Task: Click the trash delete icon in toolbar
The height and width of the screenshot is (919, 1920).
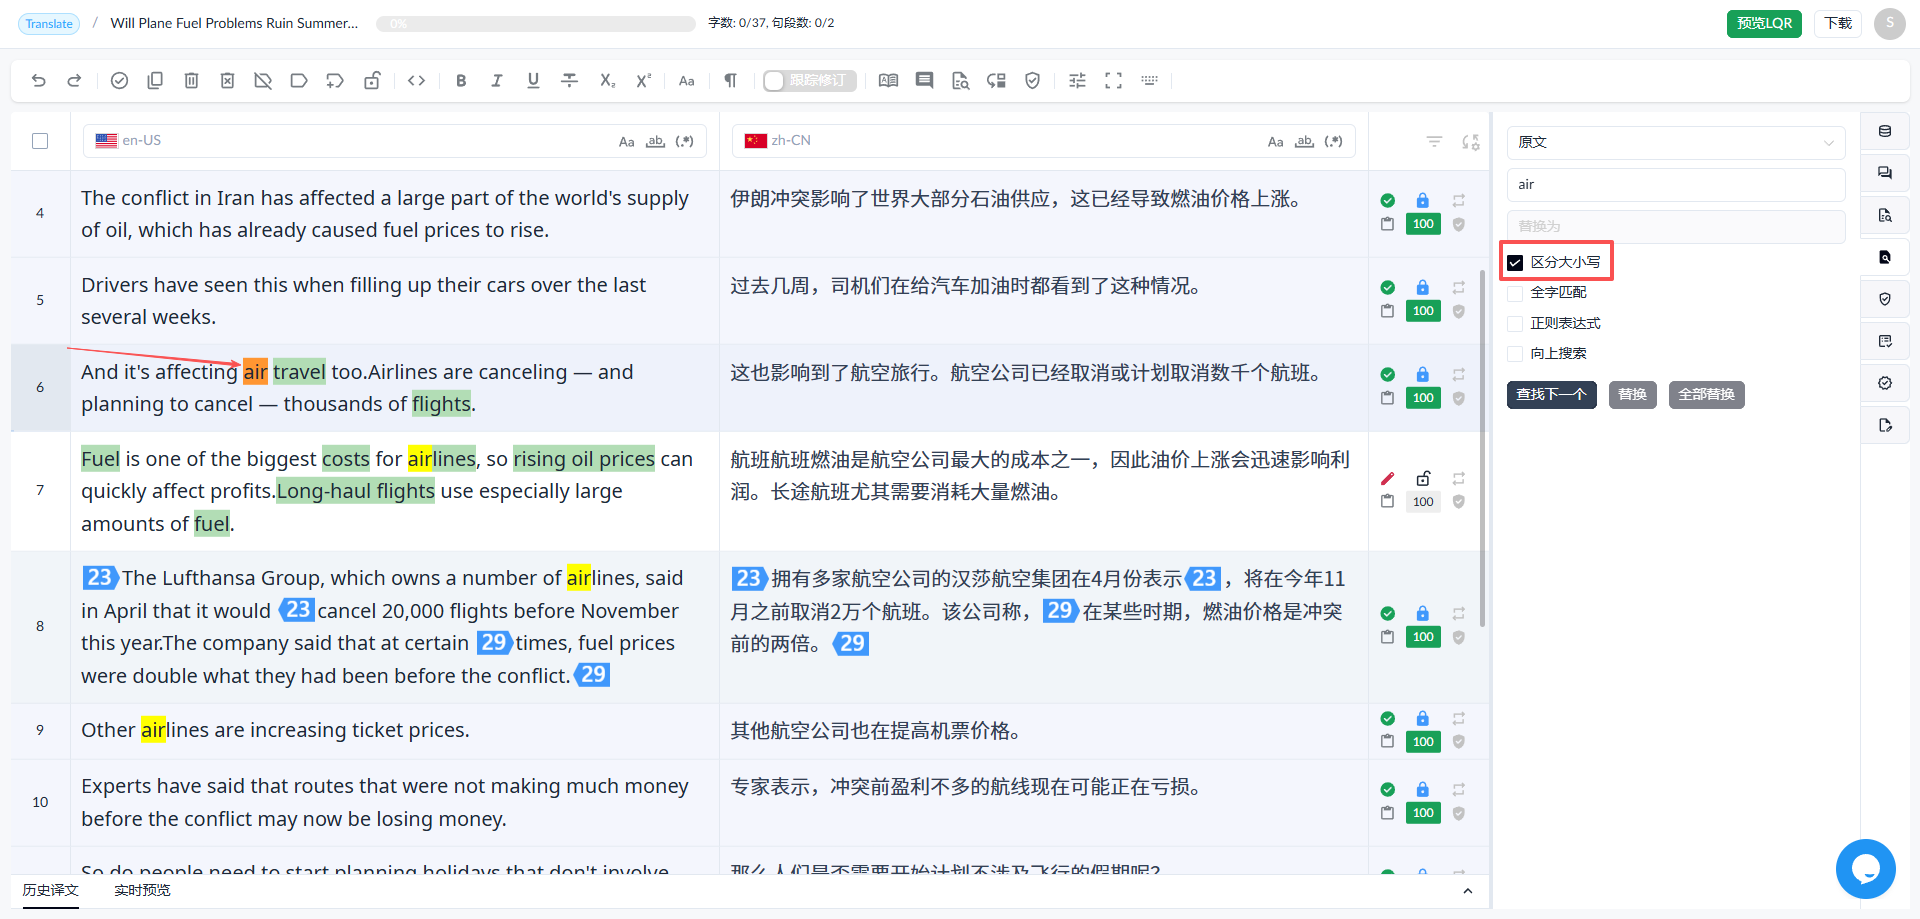Action: click(x=191, y=81)
